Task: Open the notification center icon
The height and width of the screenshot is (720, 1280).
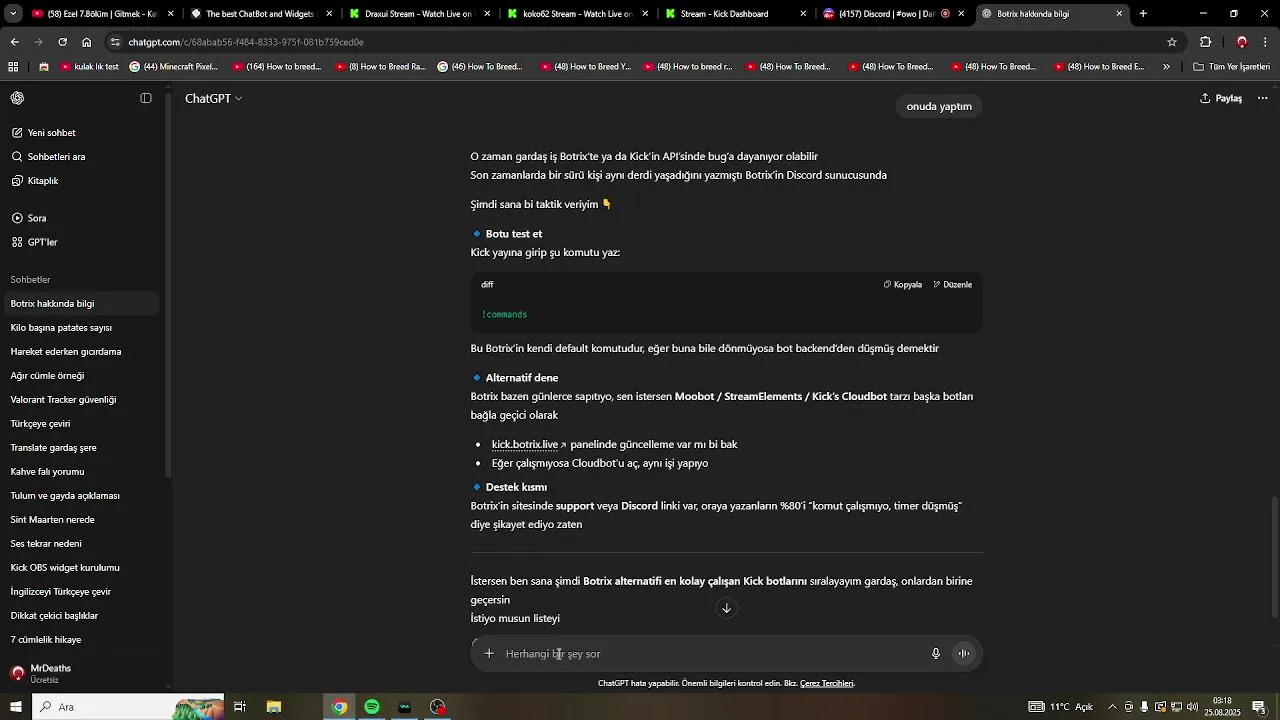Action: click(1258, 707)
